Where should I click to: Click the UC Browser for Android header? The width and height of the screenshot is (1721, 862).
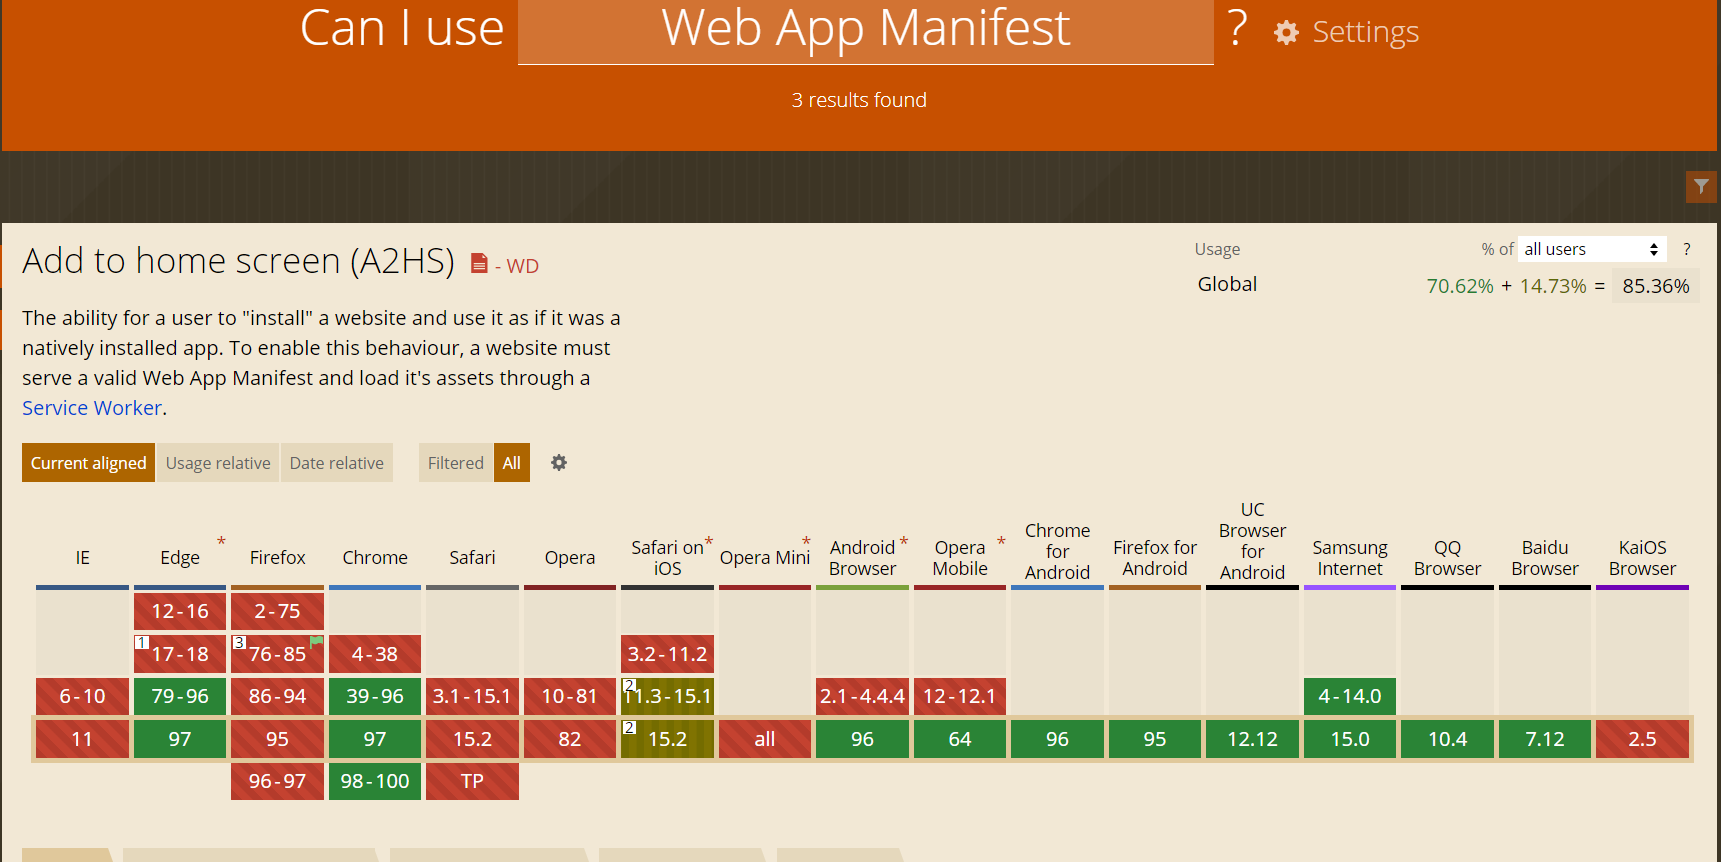pos(1252,541)
